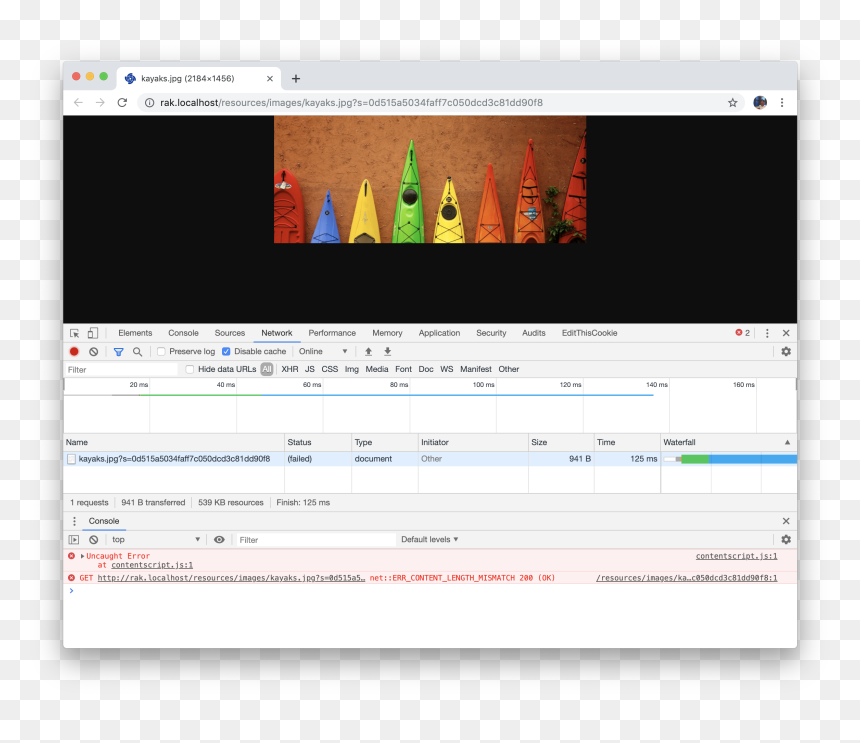The image size is (860, 743).
Task: Switch to the Elements tab
Action: pos(135,333)
